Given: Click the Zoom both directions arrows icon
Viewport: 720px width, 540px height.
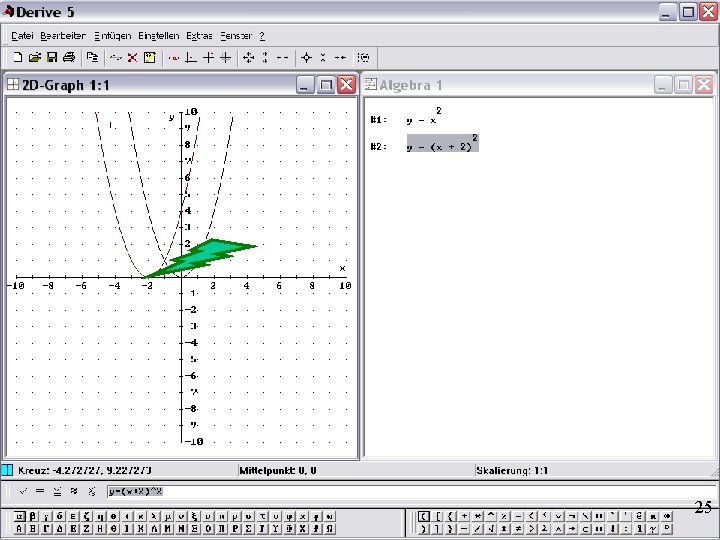Looking at the screenshot, I should pos(248,57).
